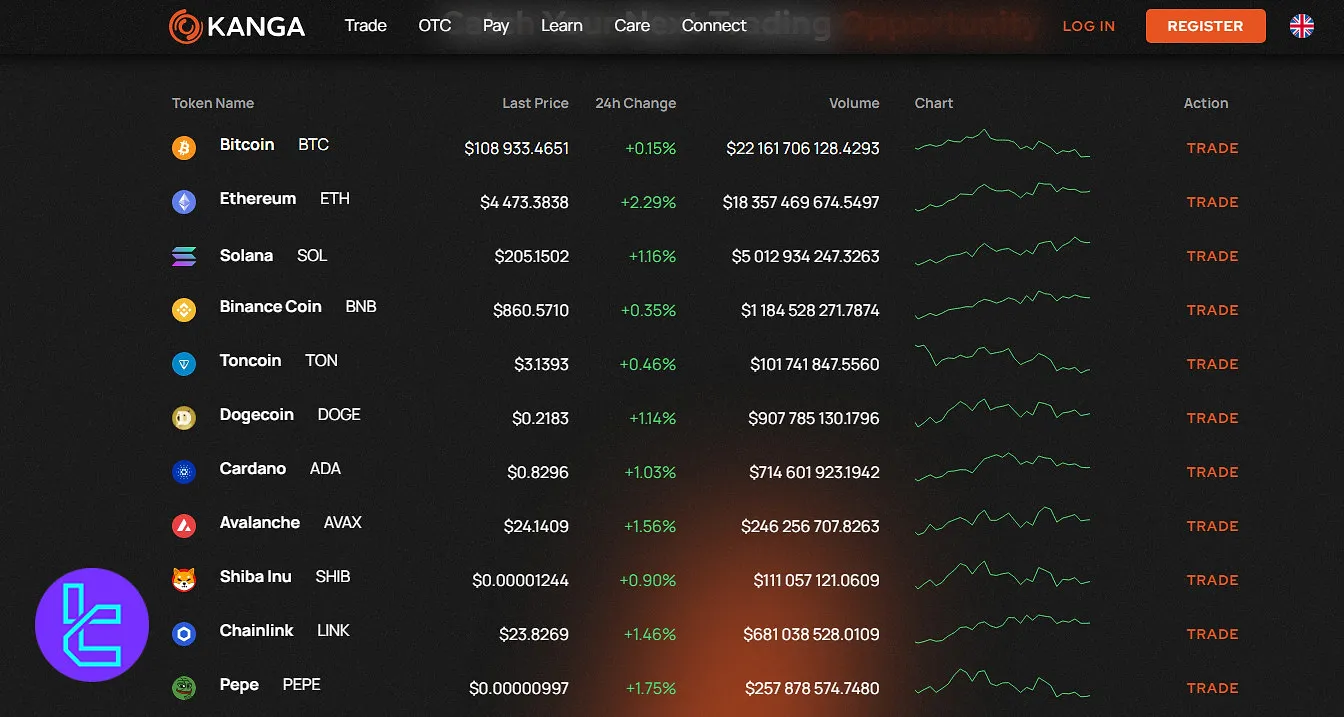Click the Kanga logo

pyautogui.click(x=237, y=26)
